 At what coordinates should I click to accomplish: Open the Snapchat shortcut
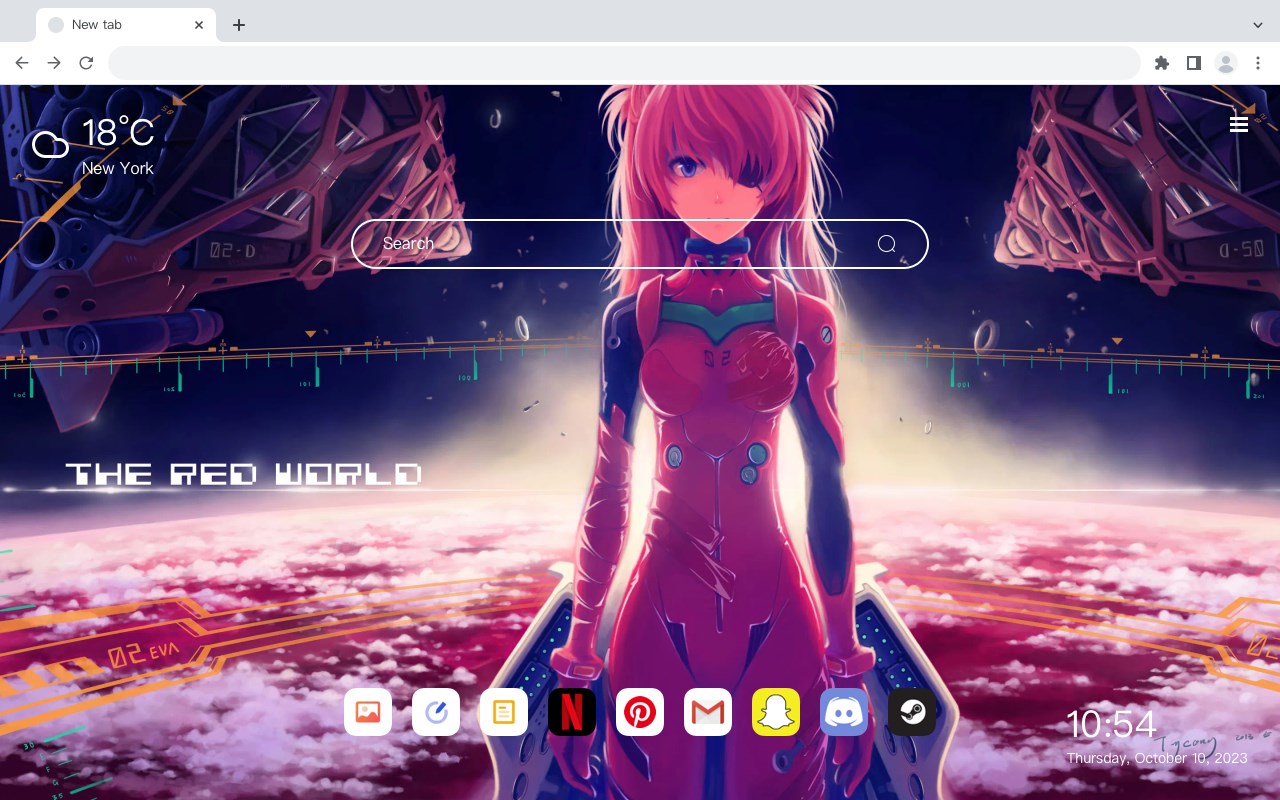(776, 712)
